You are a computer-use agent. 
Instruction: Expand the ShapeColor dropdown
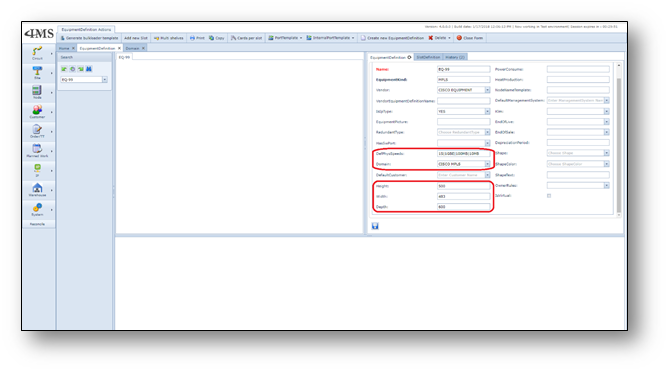pos(606,164)
